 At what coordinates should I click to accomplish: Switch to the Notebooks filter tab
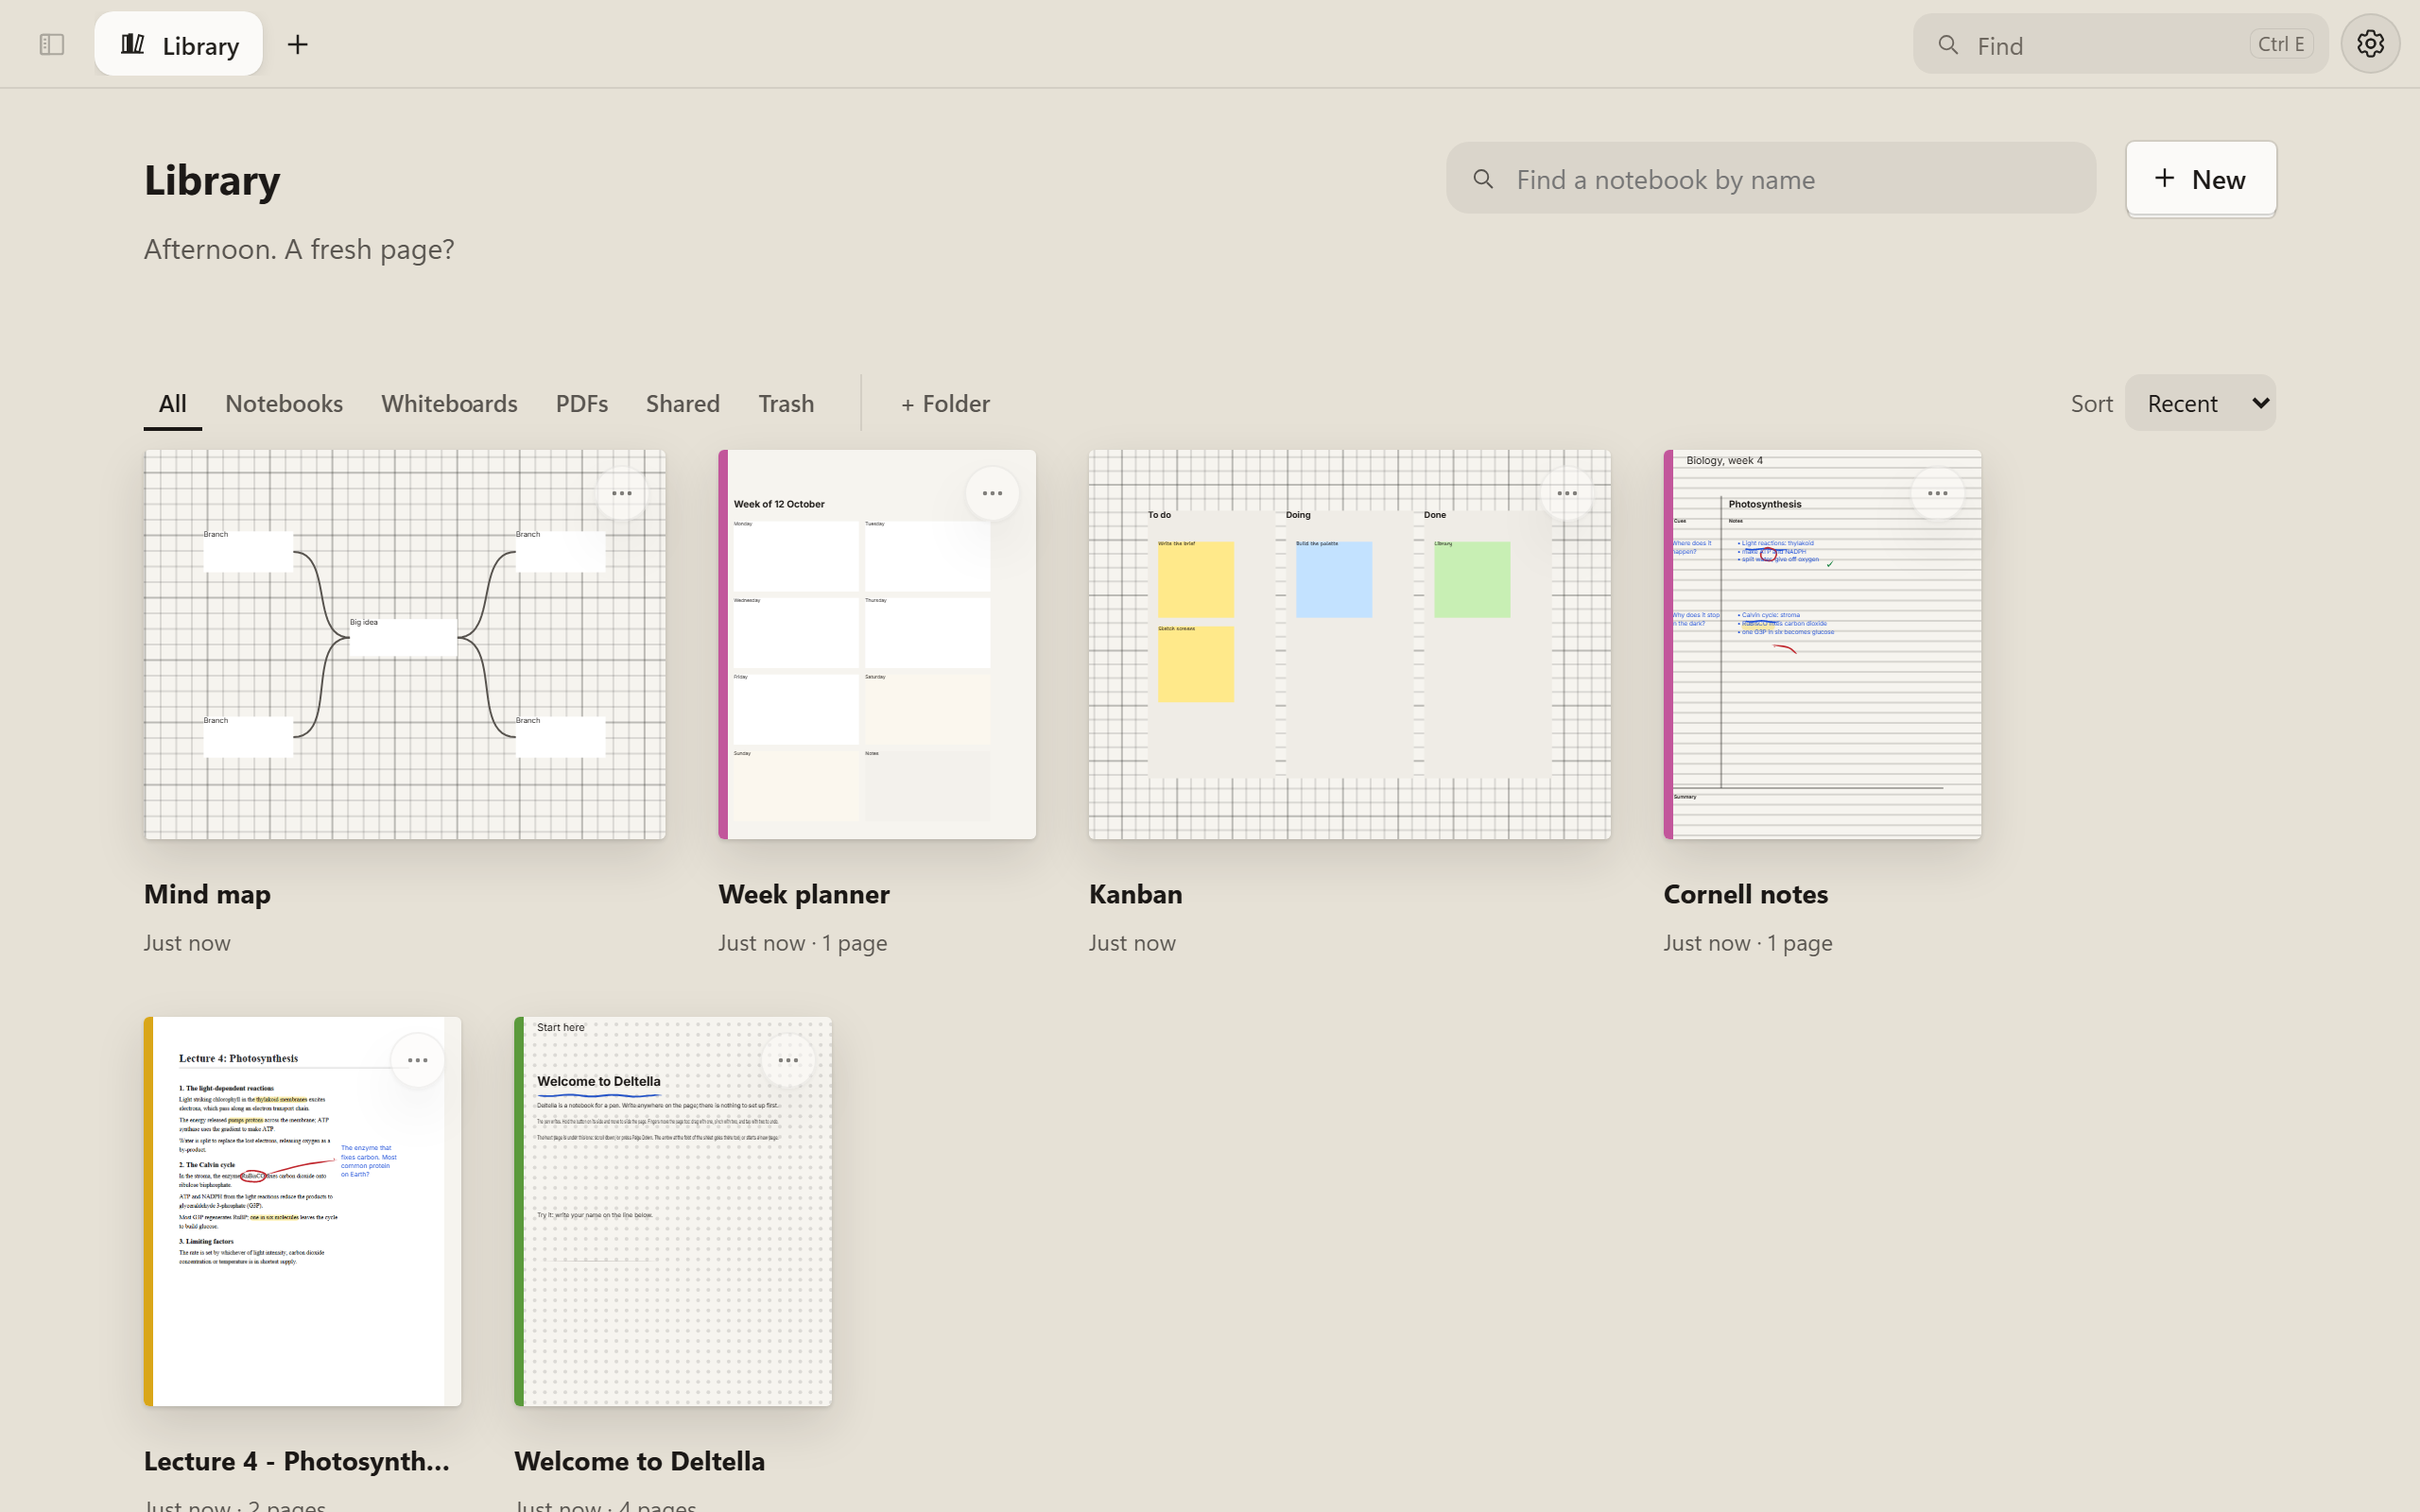tap(284, 403)
